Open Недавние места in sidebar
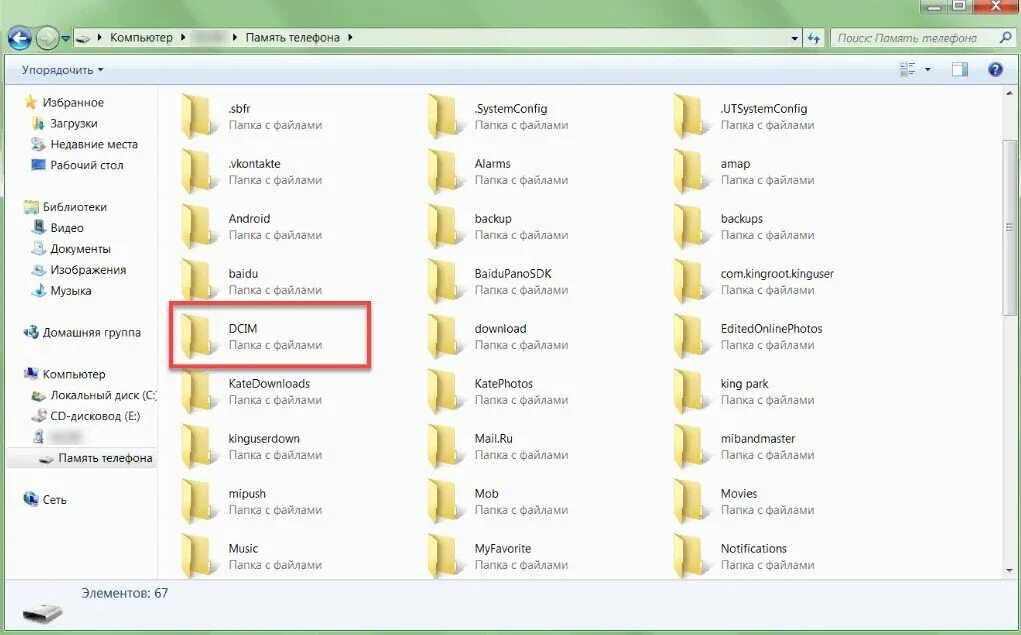The width and height of the screenshot is (1021, 635). tap(94, 144)
